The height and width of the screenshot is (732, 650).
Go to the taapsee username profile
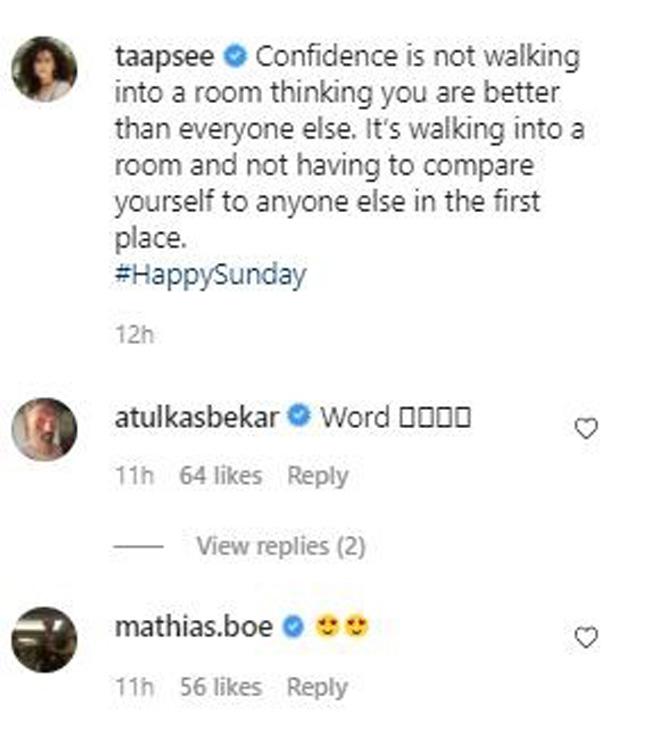164,56
